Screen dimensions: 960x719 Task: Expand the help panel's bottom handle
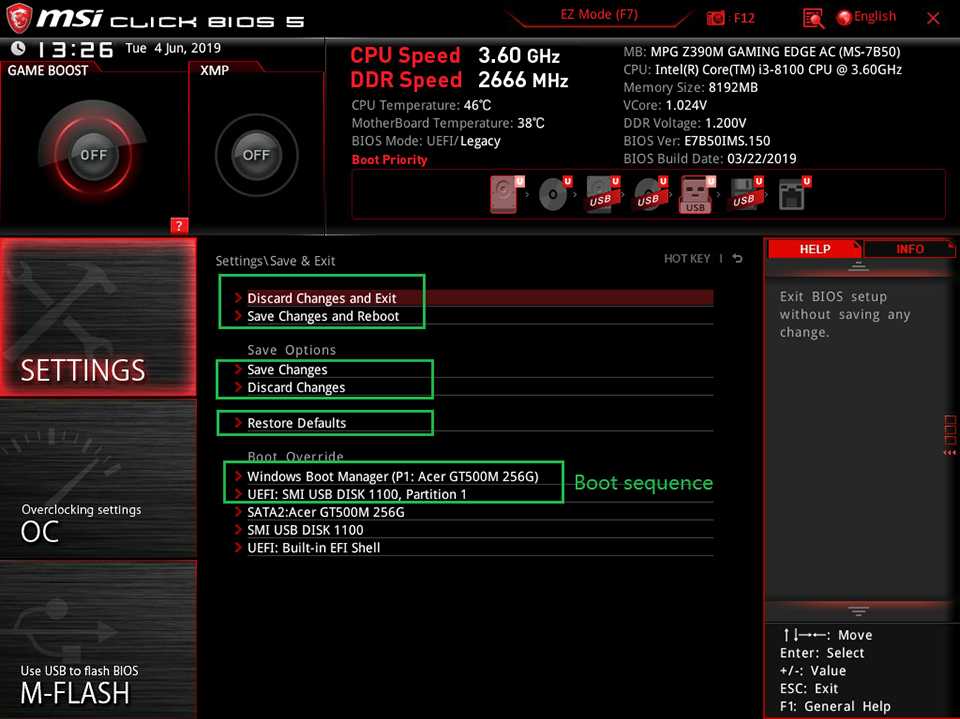click(858, 610)
